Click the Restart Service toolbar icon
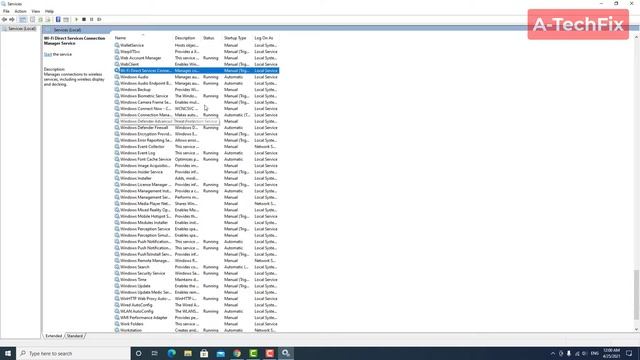The width and height of the screenshot is (640, 360). [x=99, y=20]
